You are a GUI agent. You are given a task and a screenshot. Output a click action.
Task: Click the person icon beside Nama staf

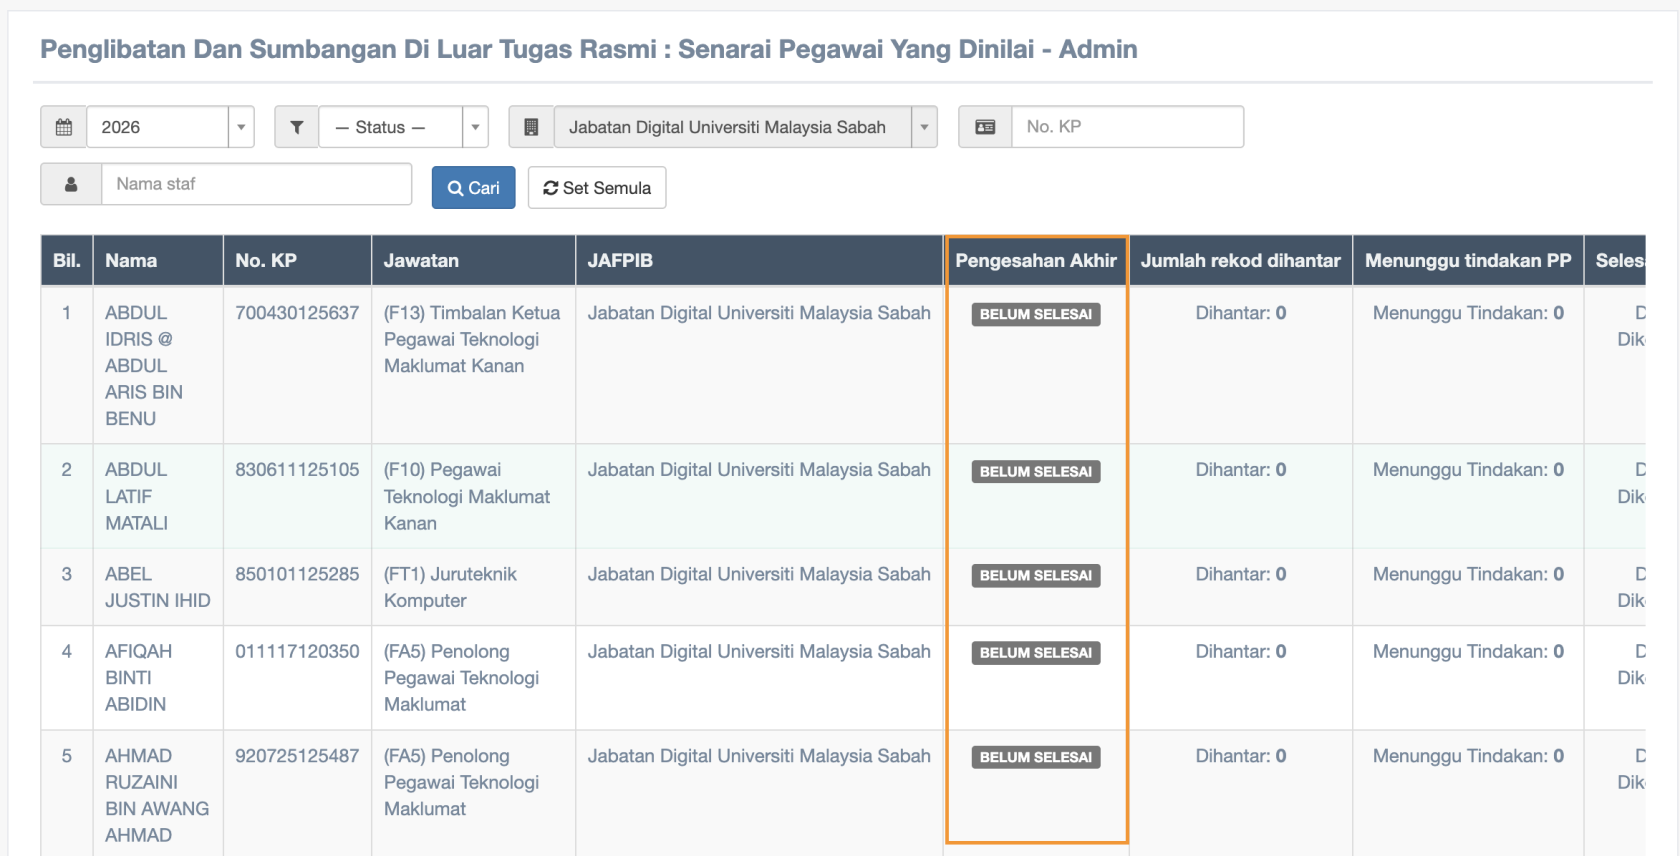(71, 184)
